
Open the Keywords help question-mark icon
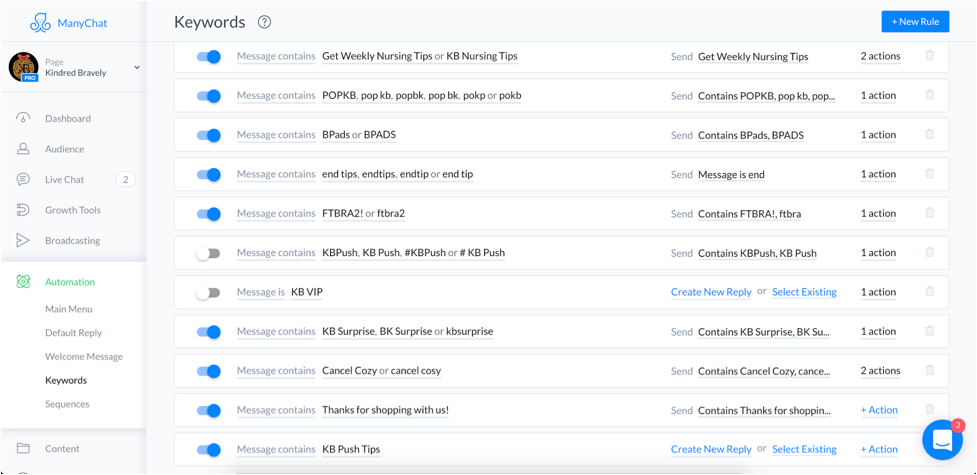tap(265, 22)
